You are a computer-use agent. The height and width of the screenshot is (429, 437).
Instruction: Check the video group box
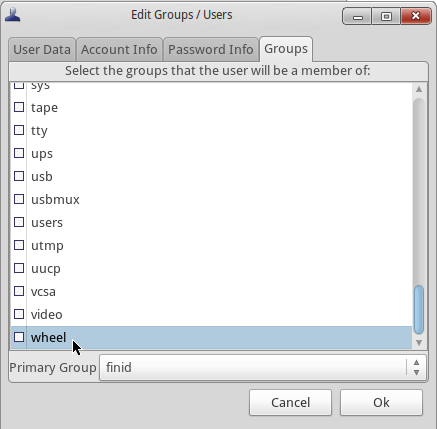pyautogui.click(x=19, y=314)
